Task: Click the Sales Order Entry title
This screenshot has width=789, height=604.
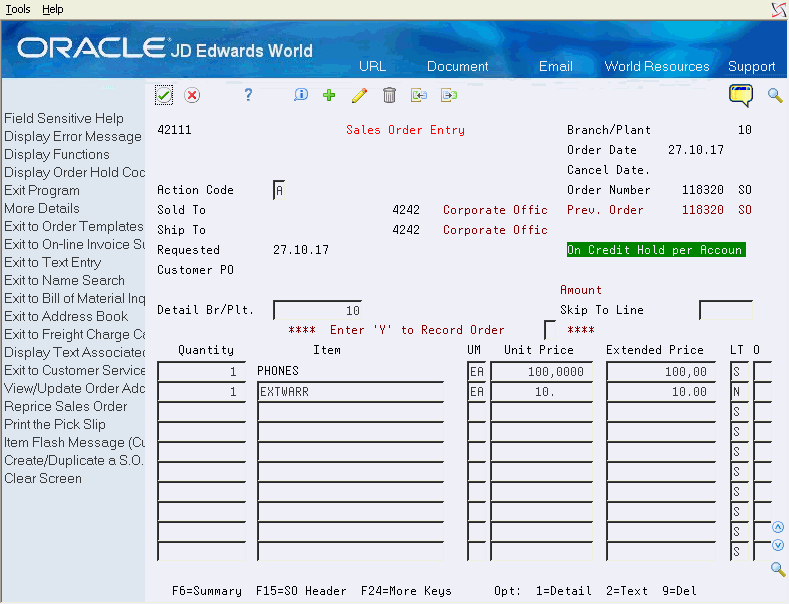Action: point(405,130)
